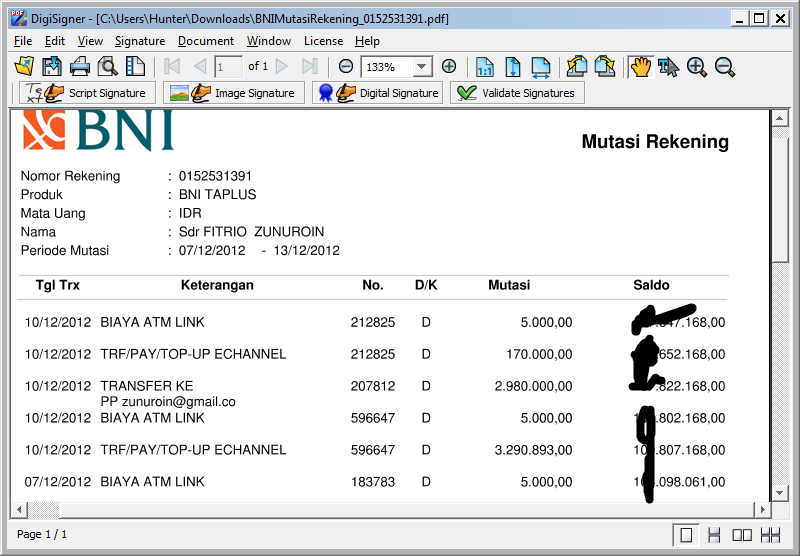Viewport: 800px width, 556px height.
Task: Click the amount 3.290.893,00
Action: click(x=533, y=450)
